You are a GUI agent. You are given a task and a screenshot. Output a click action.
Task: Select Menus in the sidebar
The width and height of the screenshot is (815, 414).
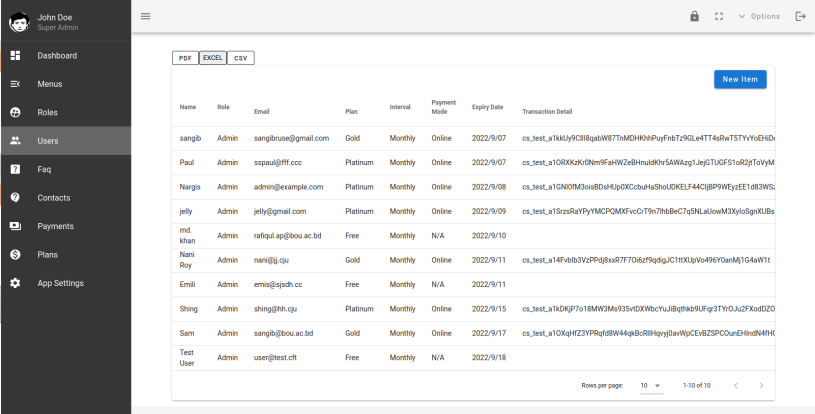(x=50, y=84)
